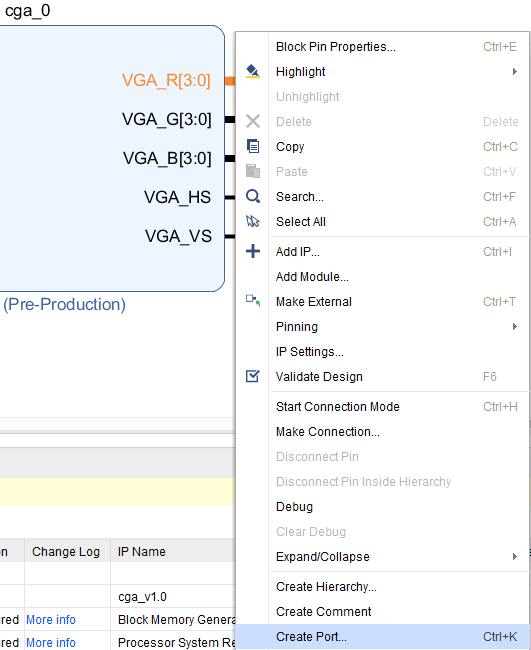Click the Copy icon in context menu
The image size is (531, 650).
253,146
